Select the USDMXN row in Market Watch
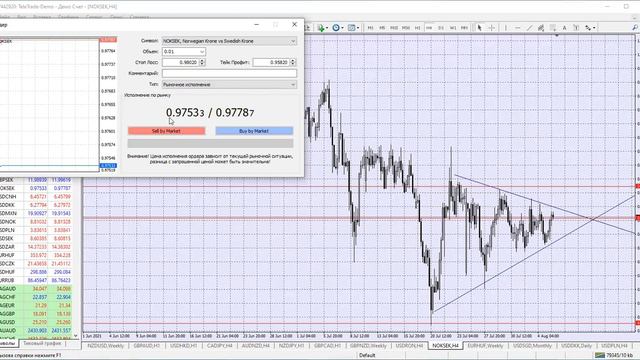Screen dimensions: 640x360 tap(36, 213)
